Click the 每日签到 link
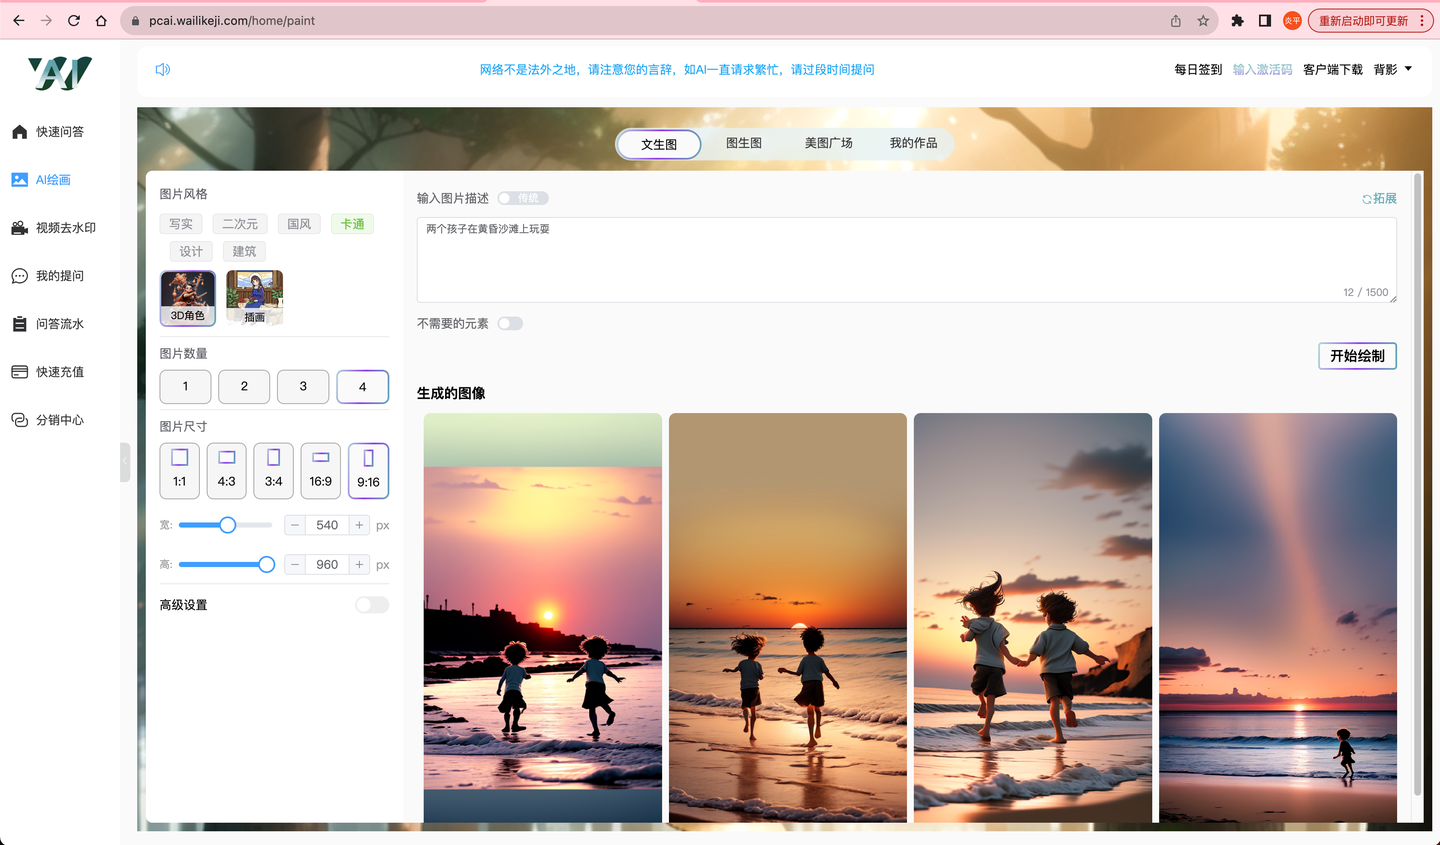 click(x=1198, y=69)
